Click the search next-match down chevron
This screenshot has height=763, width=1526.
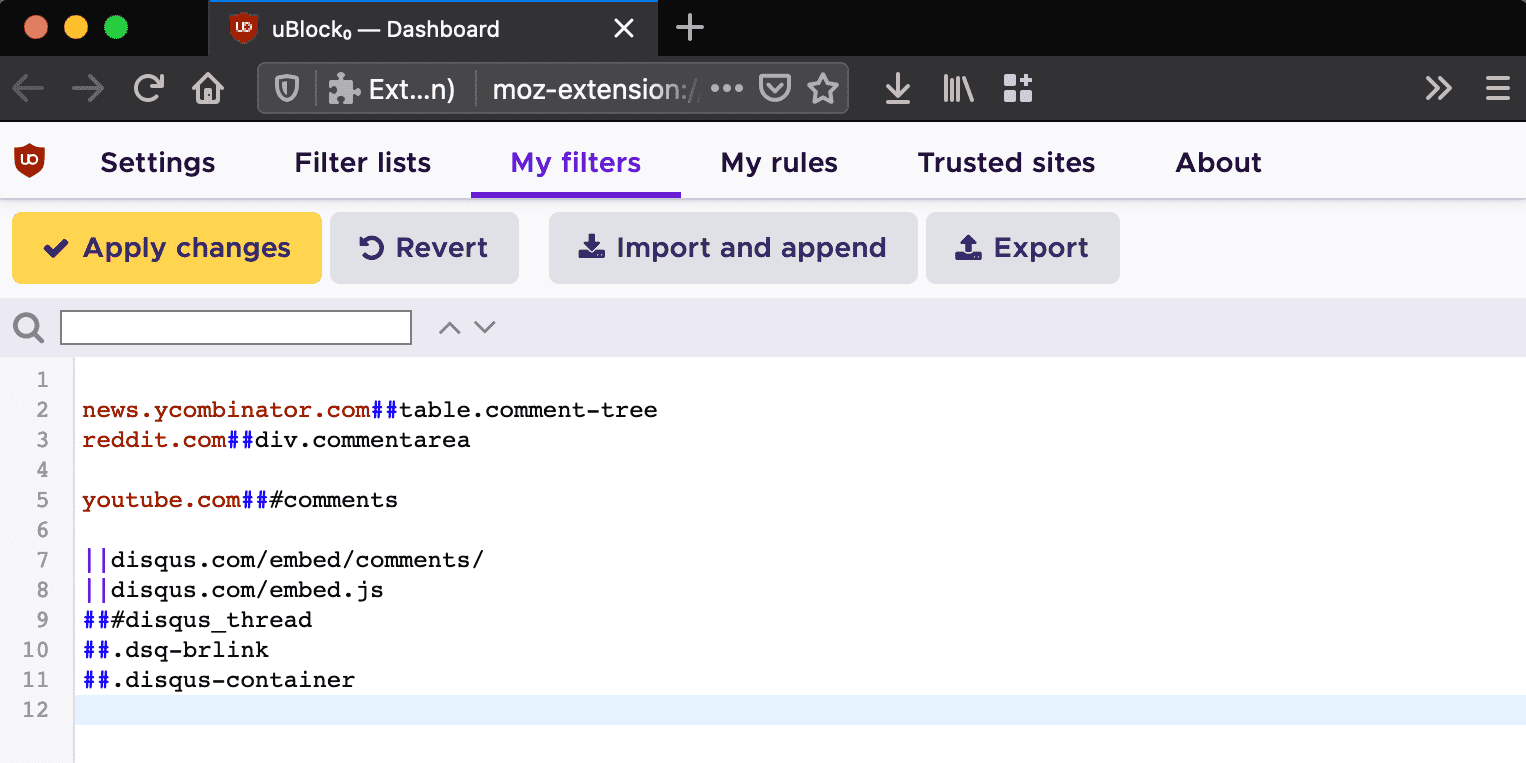click(484, 326)
